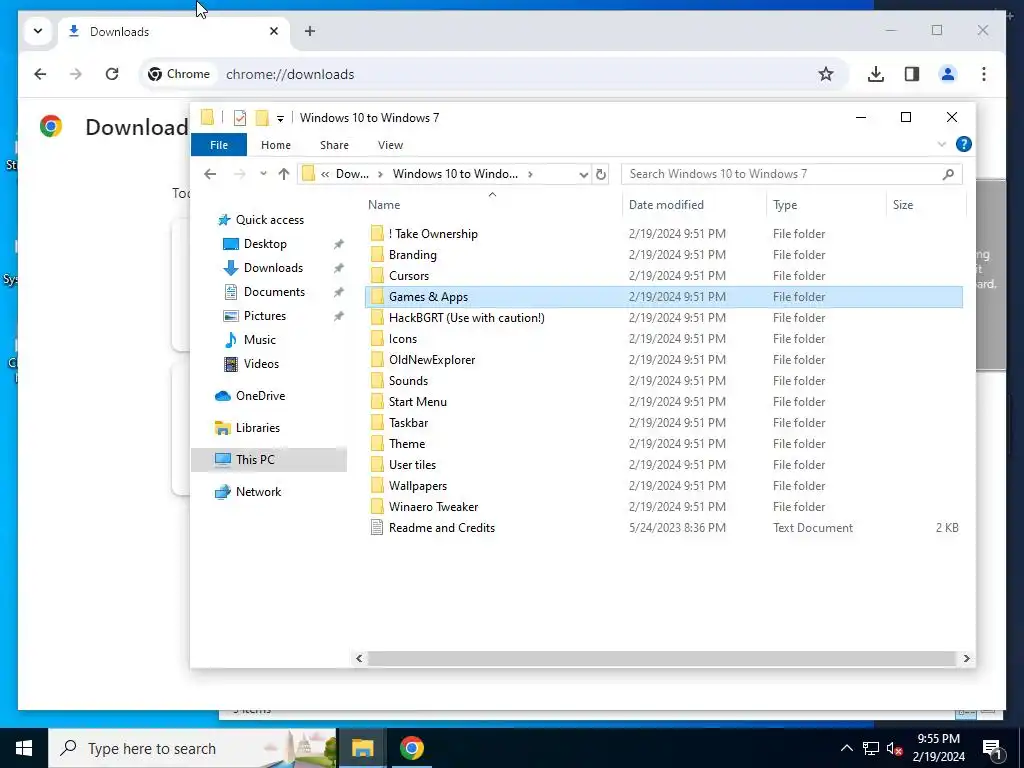Switch to the Home ribbon tab

pyautogui.click(x=276, y=145)
